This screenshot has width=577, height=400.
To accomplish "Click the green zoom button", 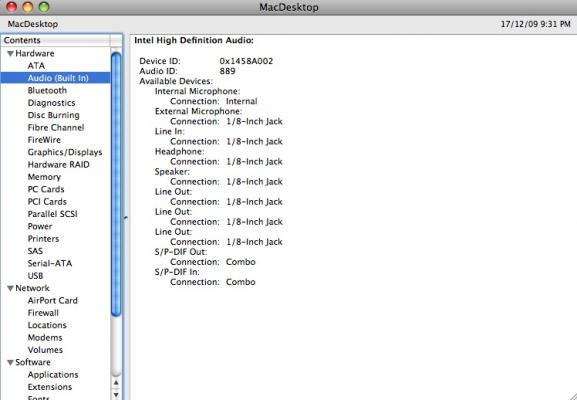I will click(x=44, y=7).
